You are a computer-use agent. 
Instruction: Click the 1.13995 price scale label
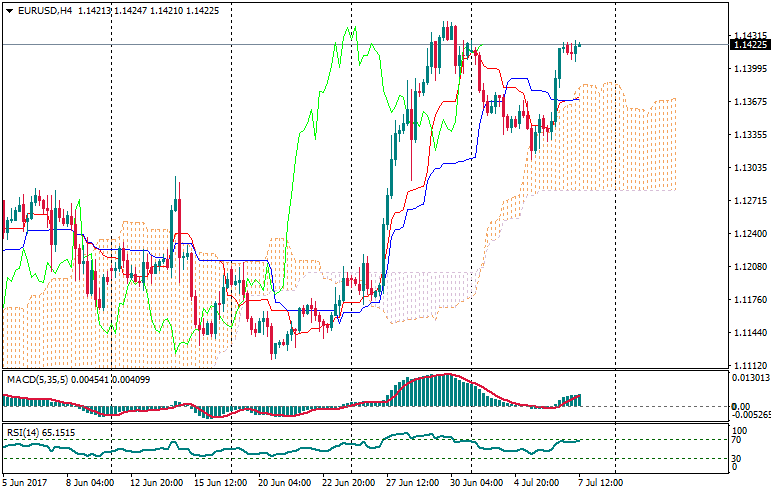pos(750,68)
